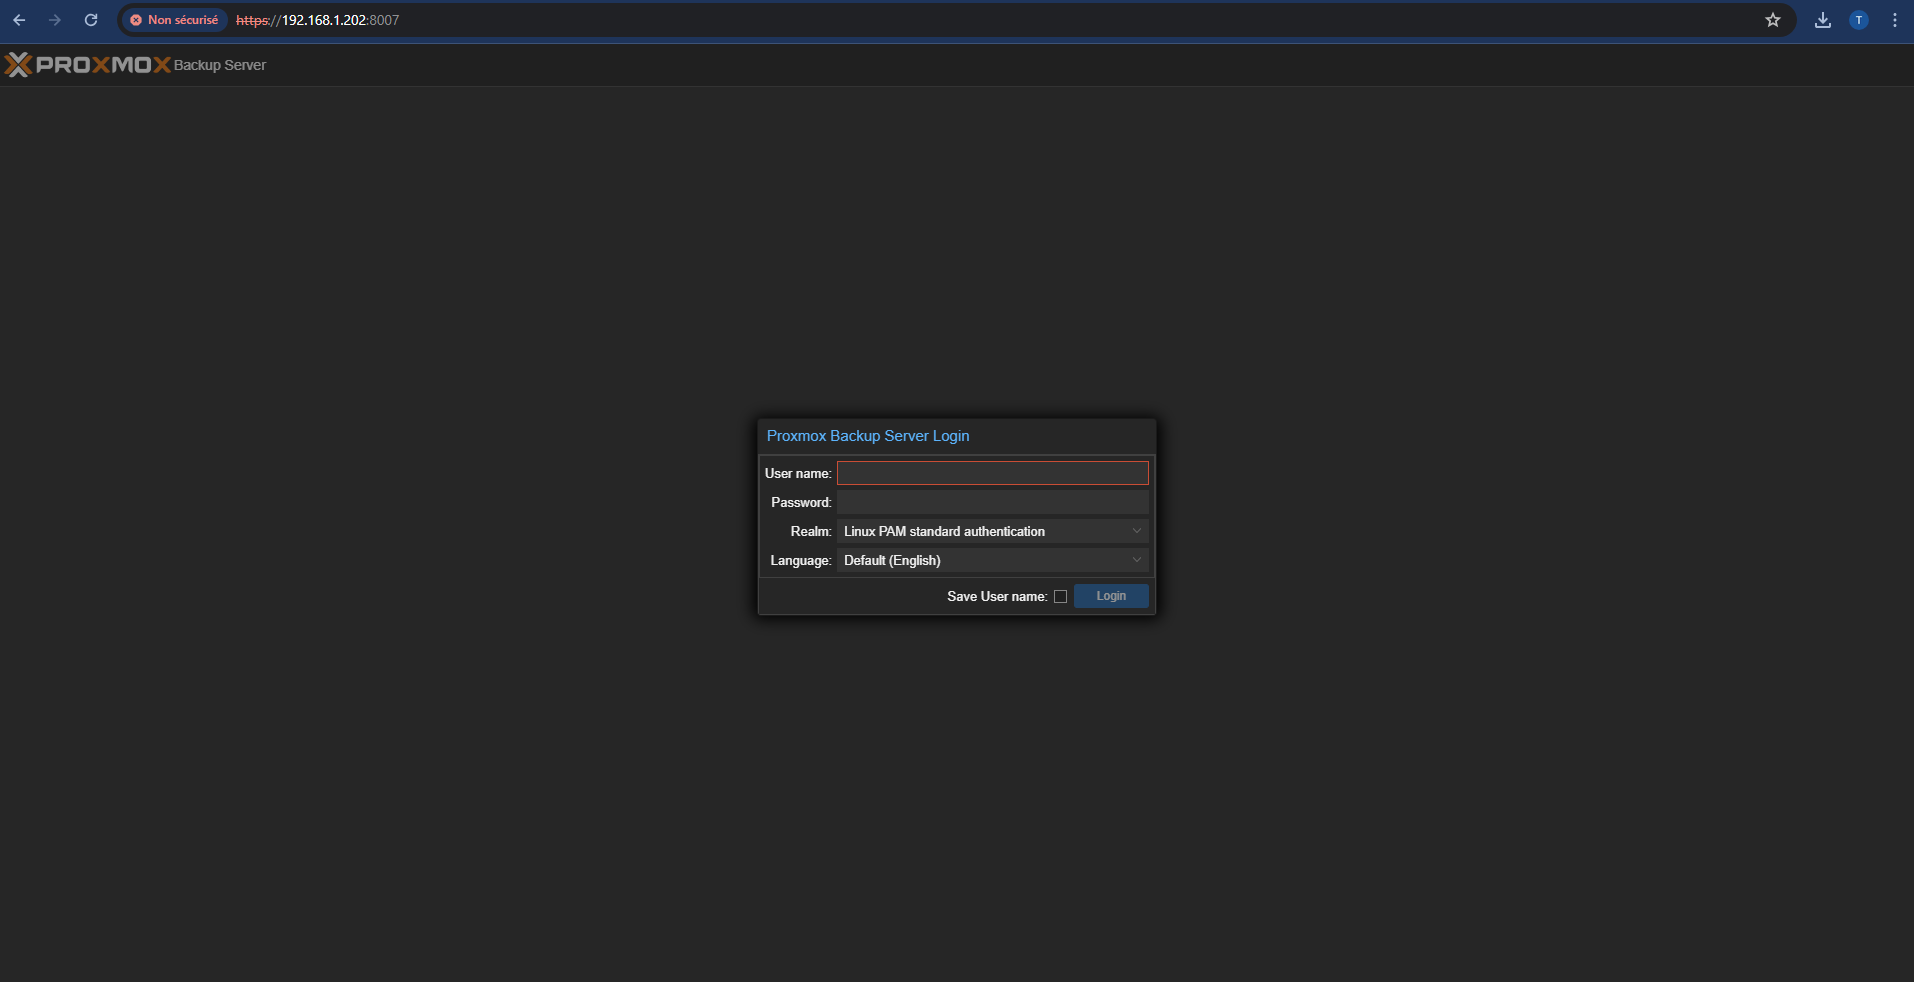The width and height of the screenshot is (1914, 982).
Task: Open the Realm dropdown
Action: 992,531
